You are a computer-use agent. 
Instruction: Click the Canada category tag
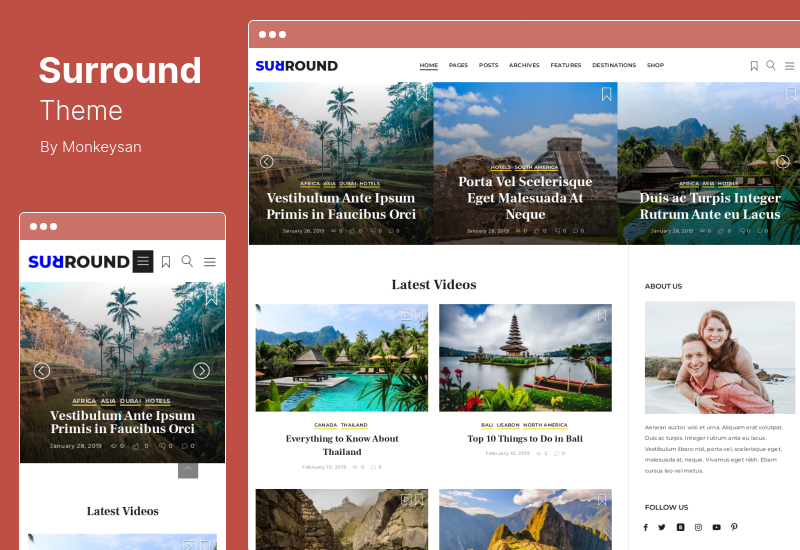(x=326, y=425)
